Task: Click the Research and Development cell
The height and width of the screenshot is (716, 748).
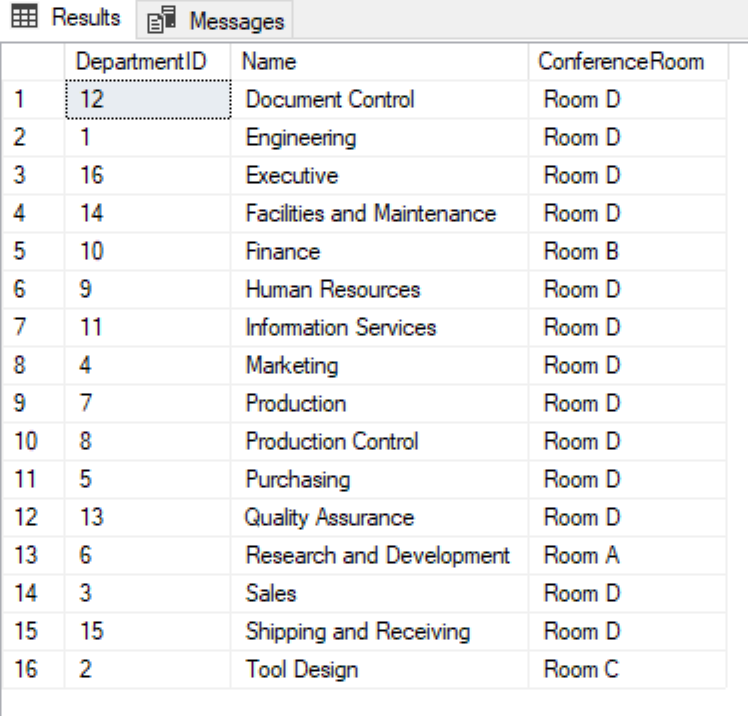Action: pyautogui.click(x=379, y=555)
